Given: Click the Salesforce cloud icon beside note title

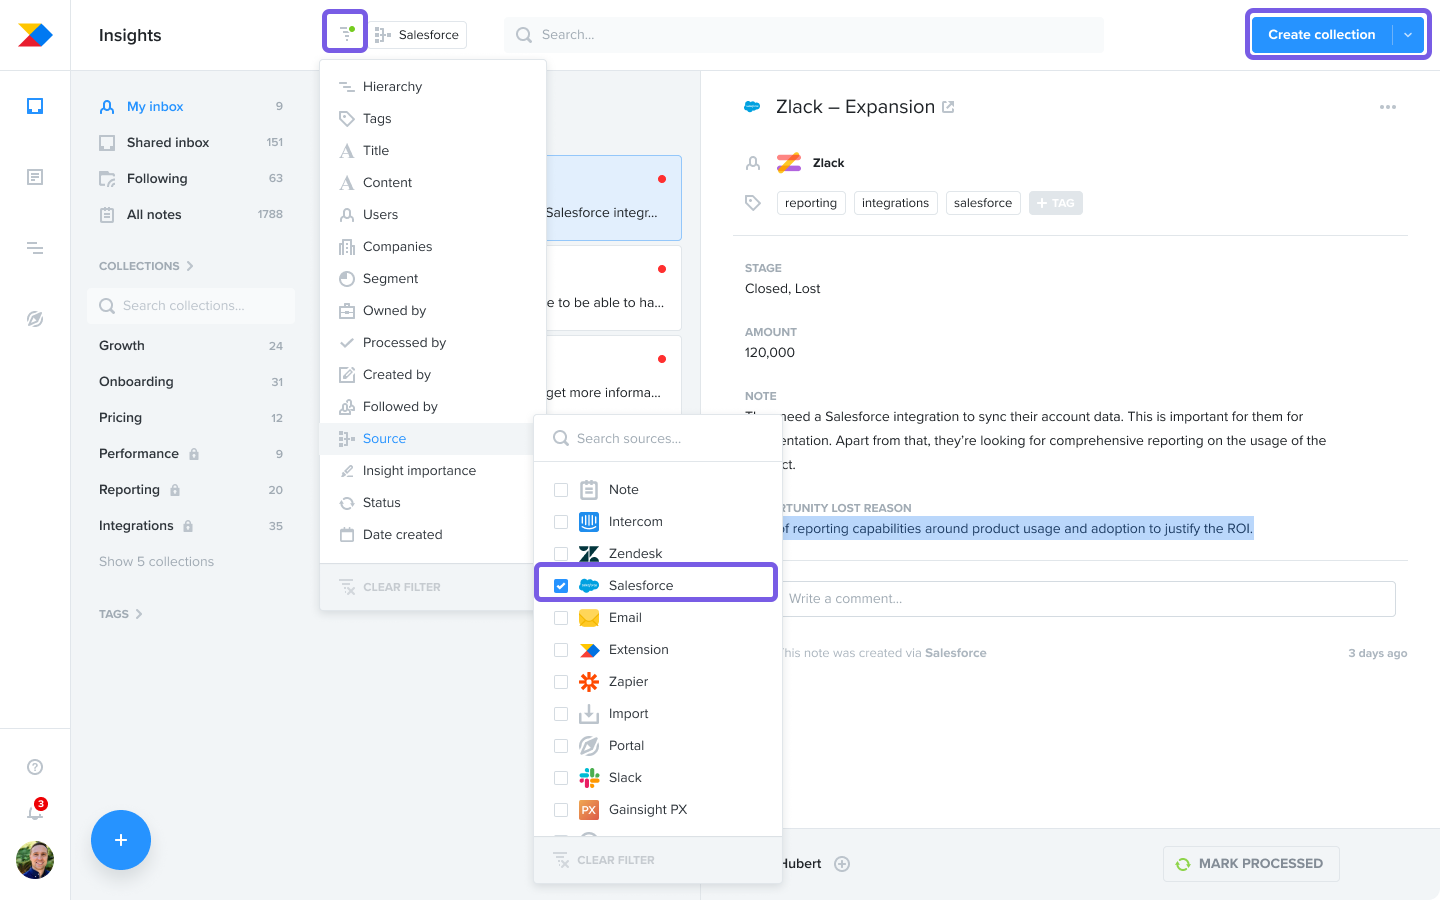Looking at the screenshot, I should point(752,106).
